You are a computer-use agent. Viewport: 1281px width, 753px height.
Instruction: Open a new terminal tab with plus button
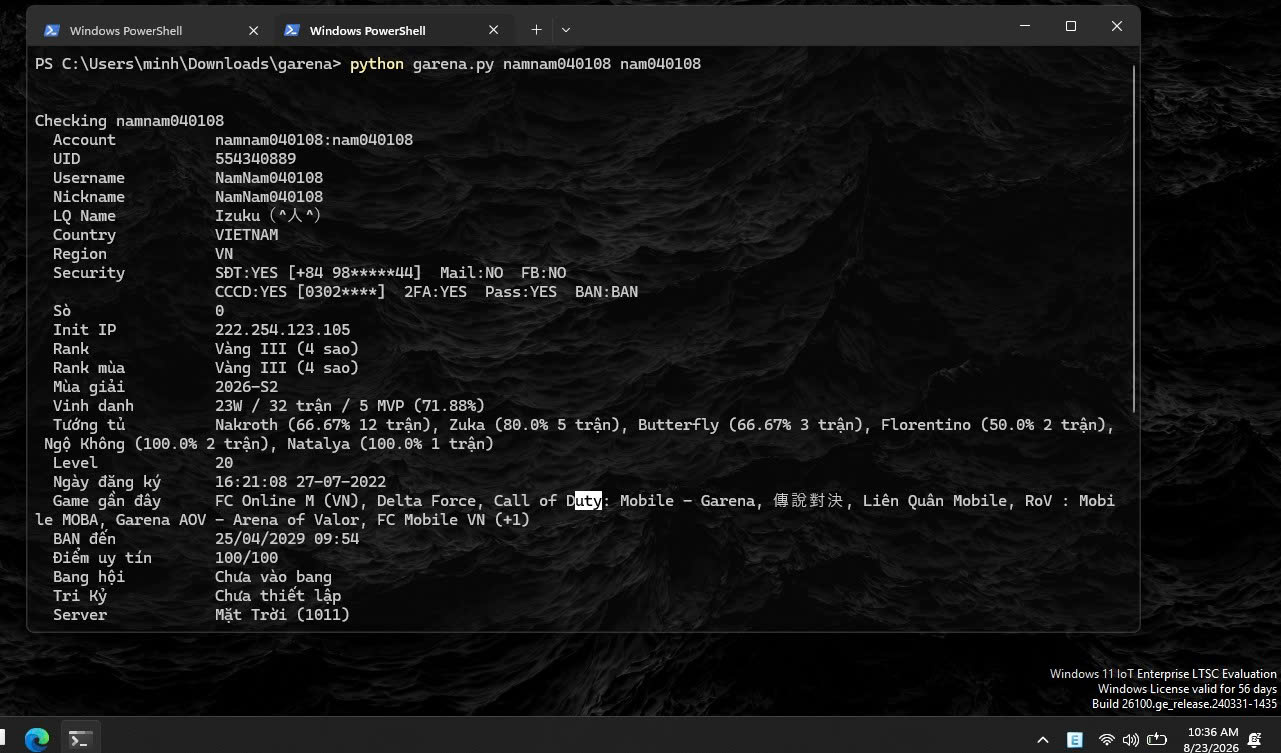point(536,30)
